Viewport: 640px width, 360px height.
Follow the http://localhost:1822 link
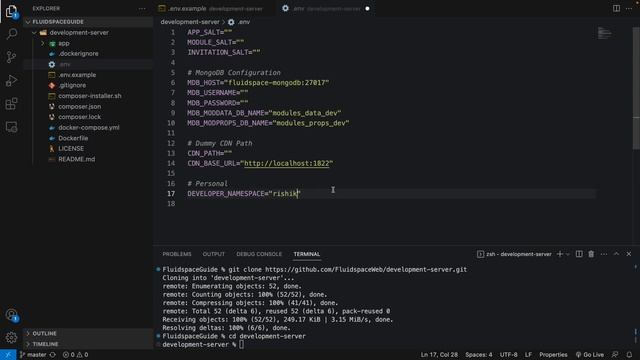click(287, 163)
